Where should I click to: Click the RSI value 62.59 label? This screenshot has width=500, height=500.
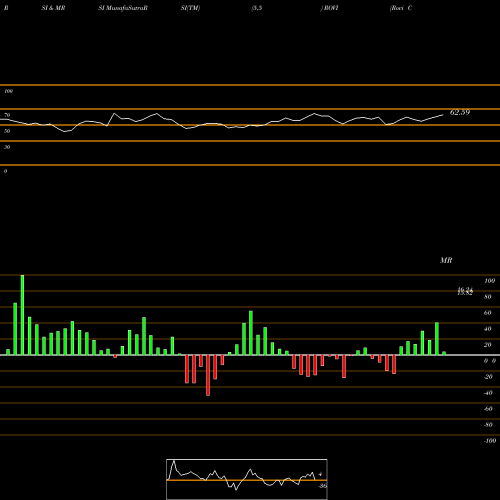460,112
